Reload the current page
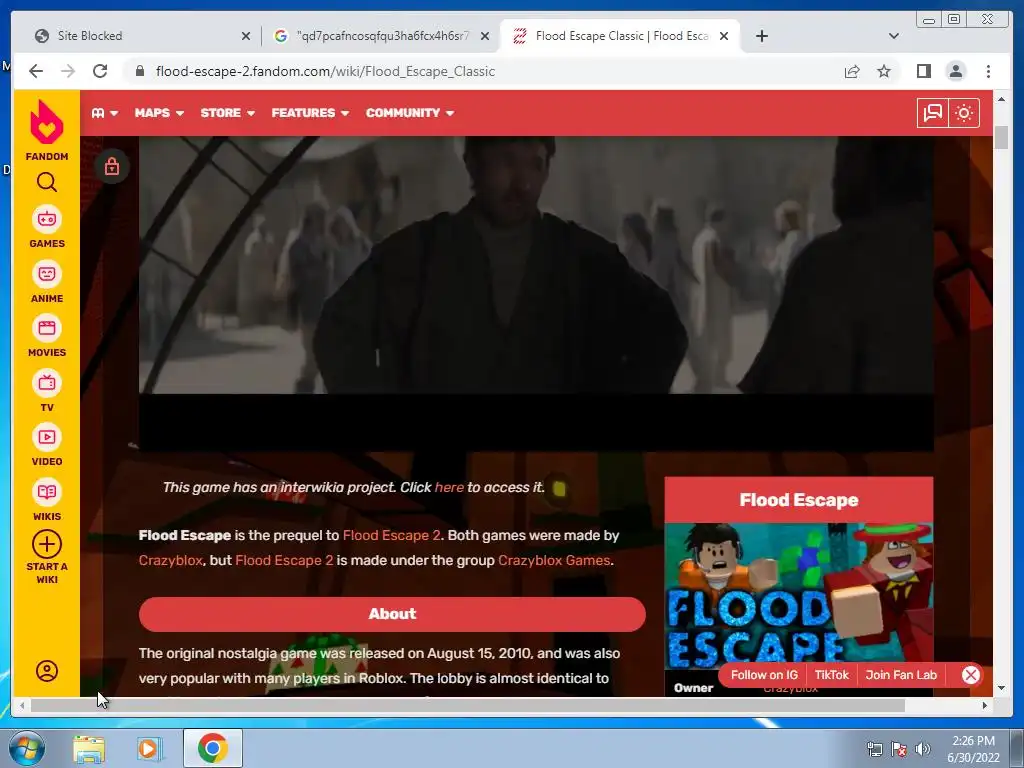1024x768 pixels. (100, 71)
